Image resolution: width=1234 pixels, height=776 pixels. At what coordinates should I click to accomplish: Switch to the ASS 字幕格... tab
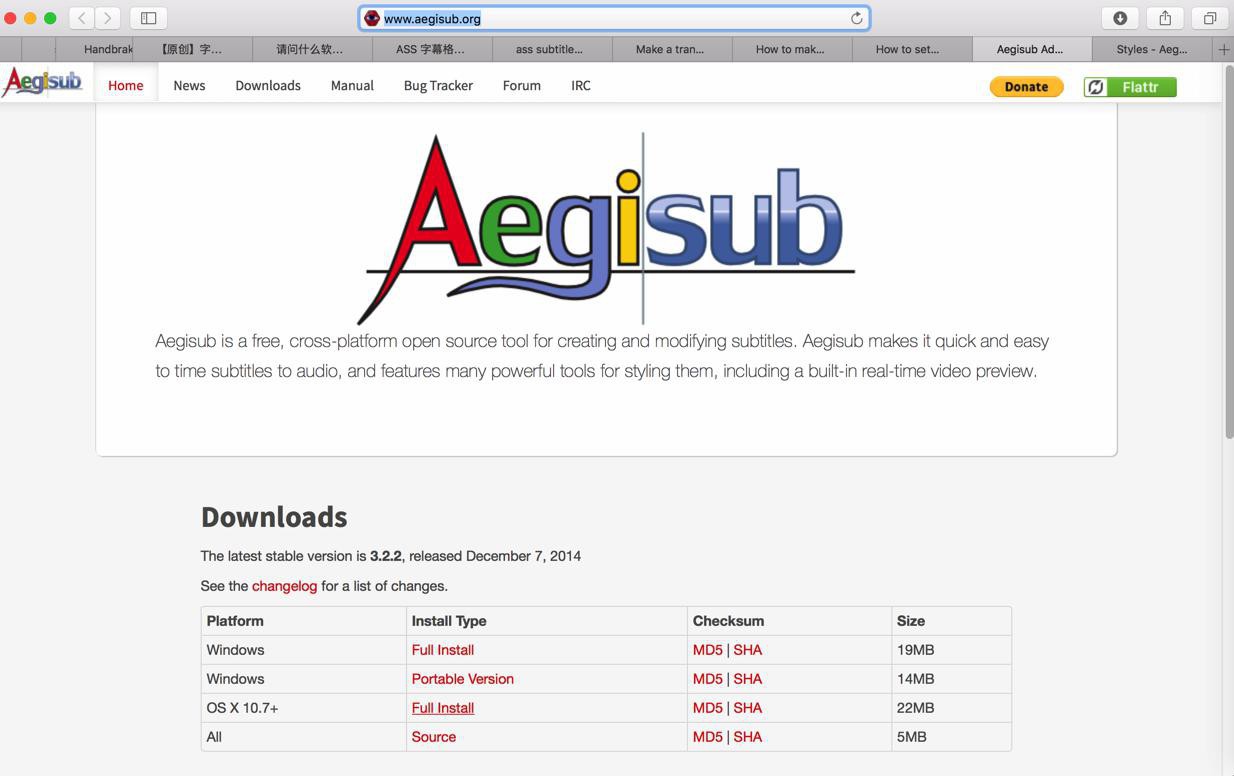(x=431, y=49)
